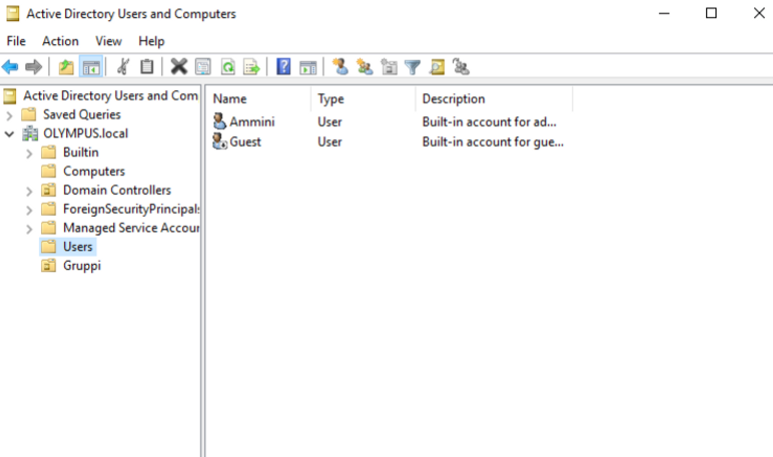Select the Guest user entry
773x457 pixels.
(x=245, y=142)
